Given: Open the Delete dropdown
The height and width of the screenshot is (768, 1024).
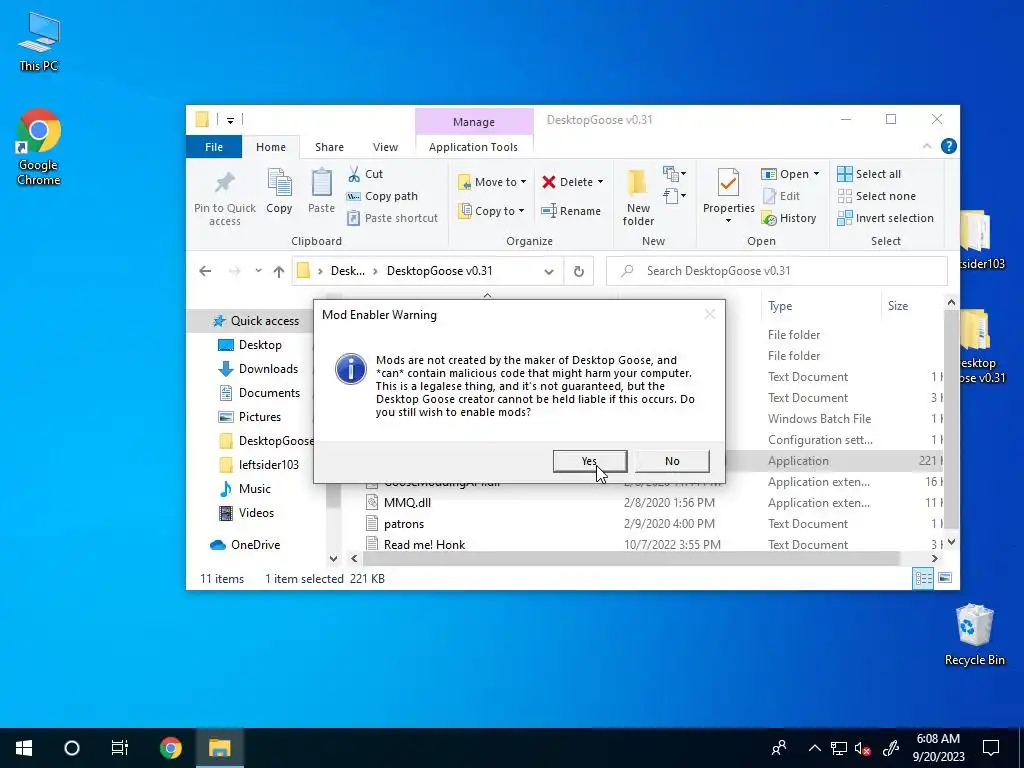Looking at the screenshot, I should [x=573, y=182].
